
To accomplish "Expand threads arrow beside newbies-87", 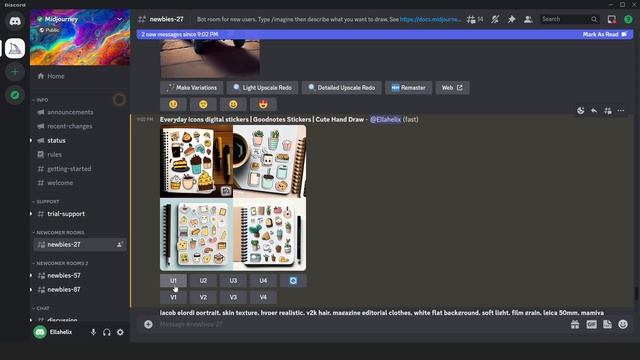I will pos(31,289).
